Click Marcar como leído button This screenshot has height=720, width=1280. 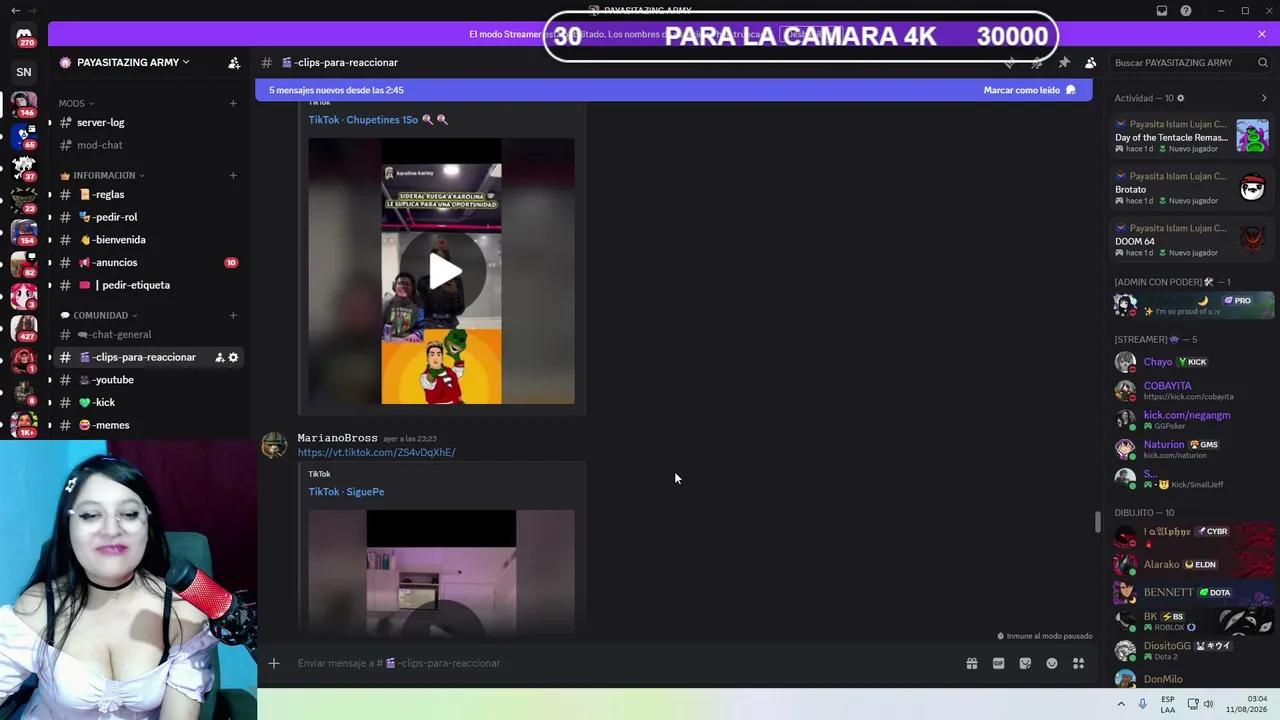coord(1029,90)
